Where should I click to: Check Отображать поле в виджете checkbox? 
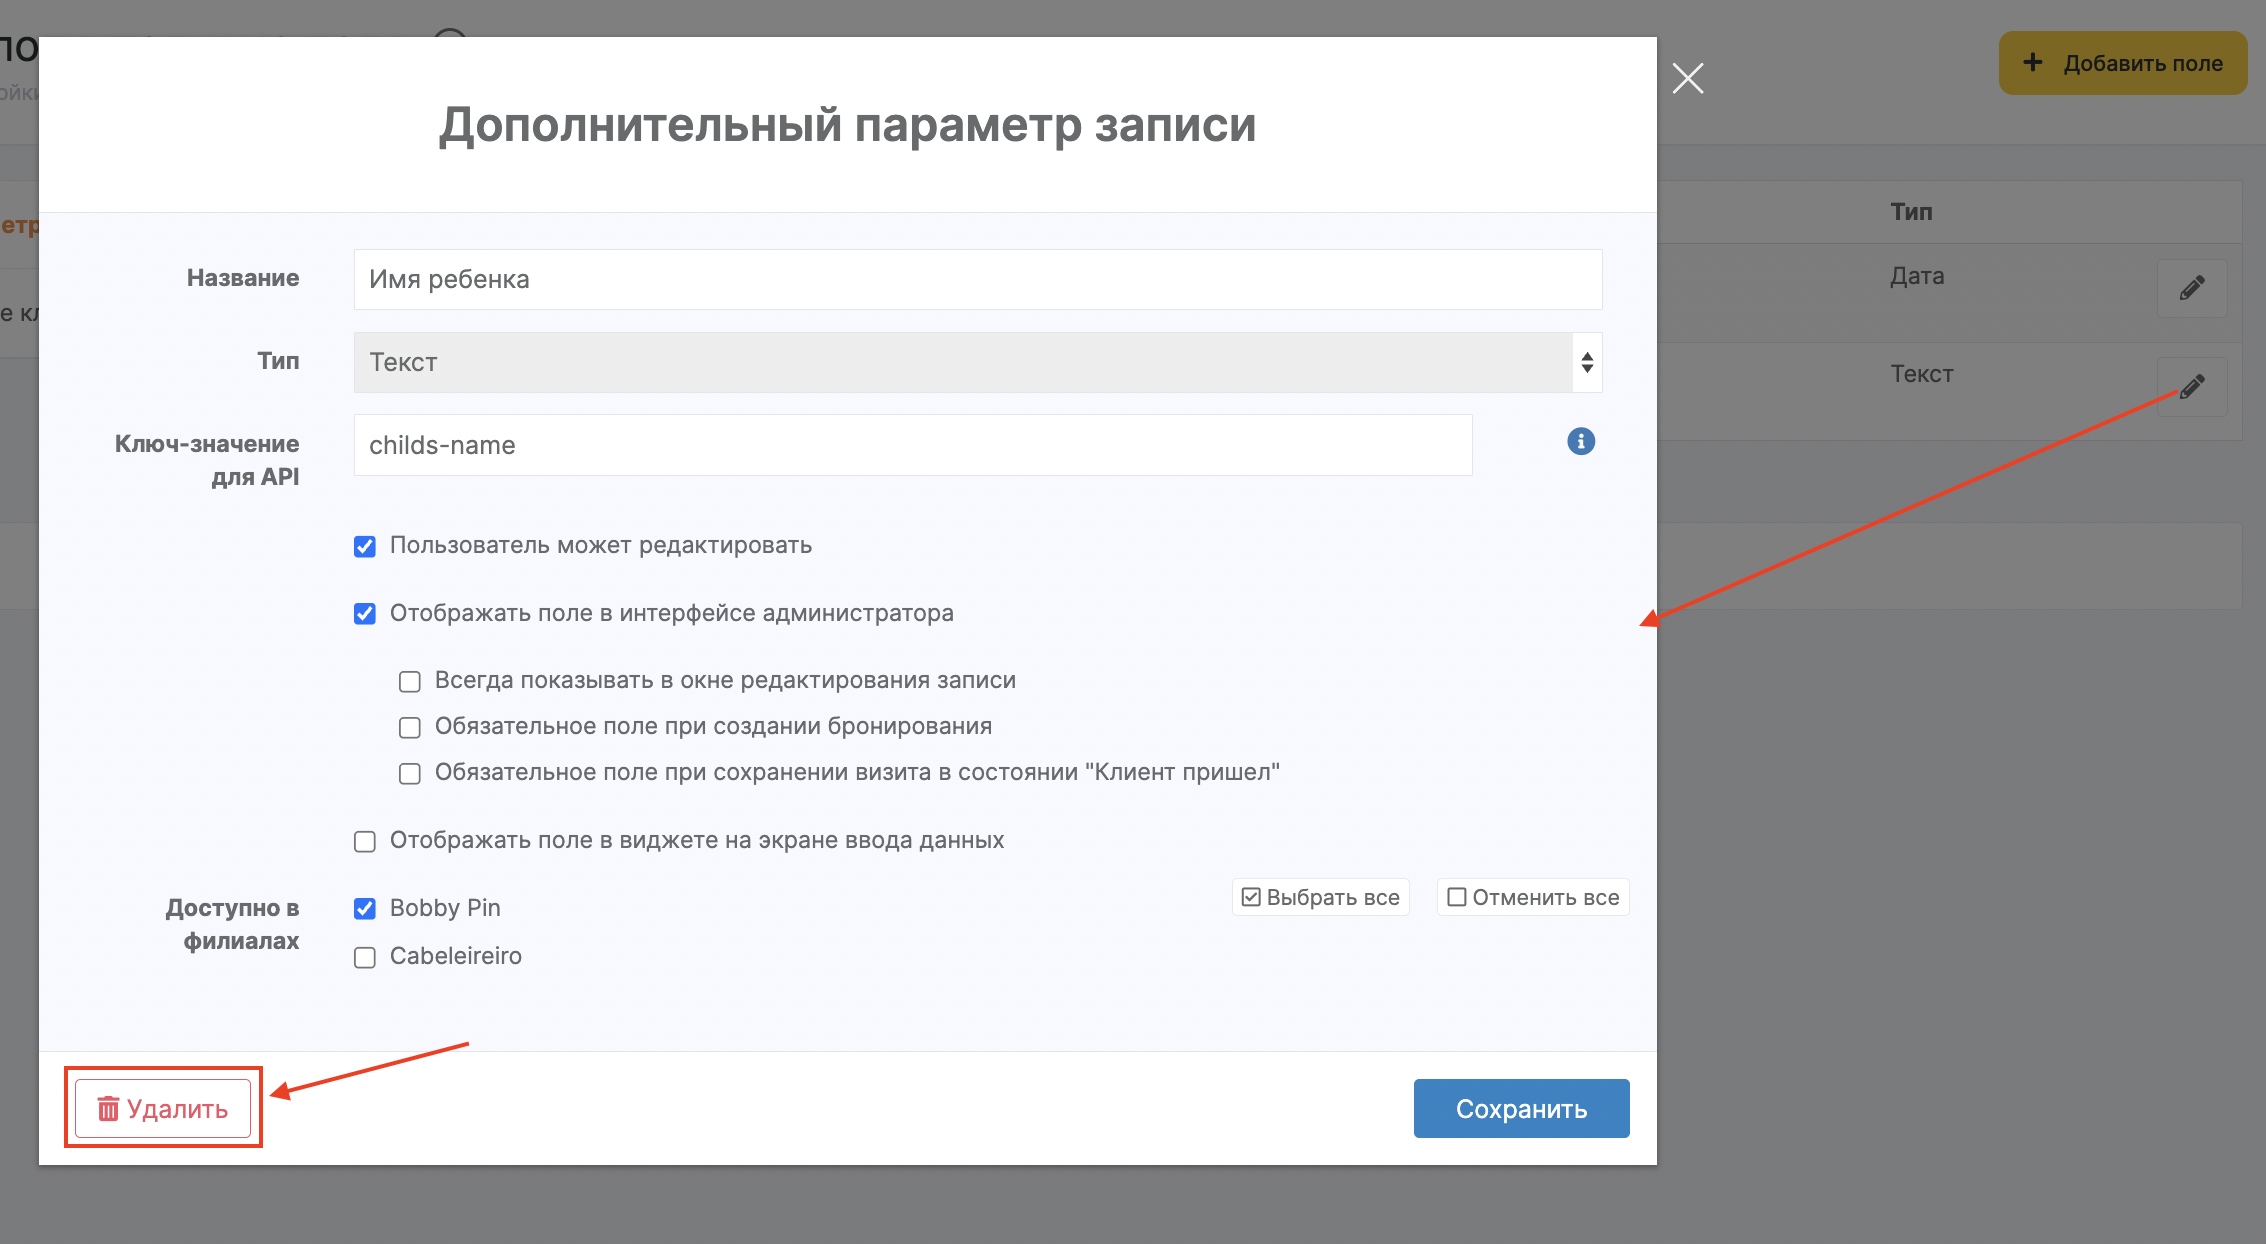365,842
